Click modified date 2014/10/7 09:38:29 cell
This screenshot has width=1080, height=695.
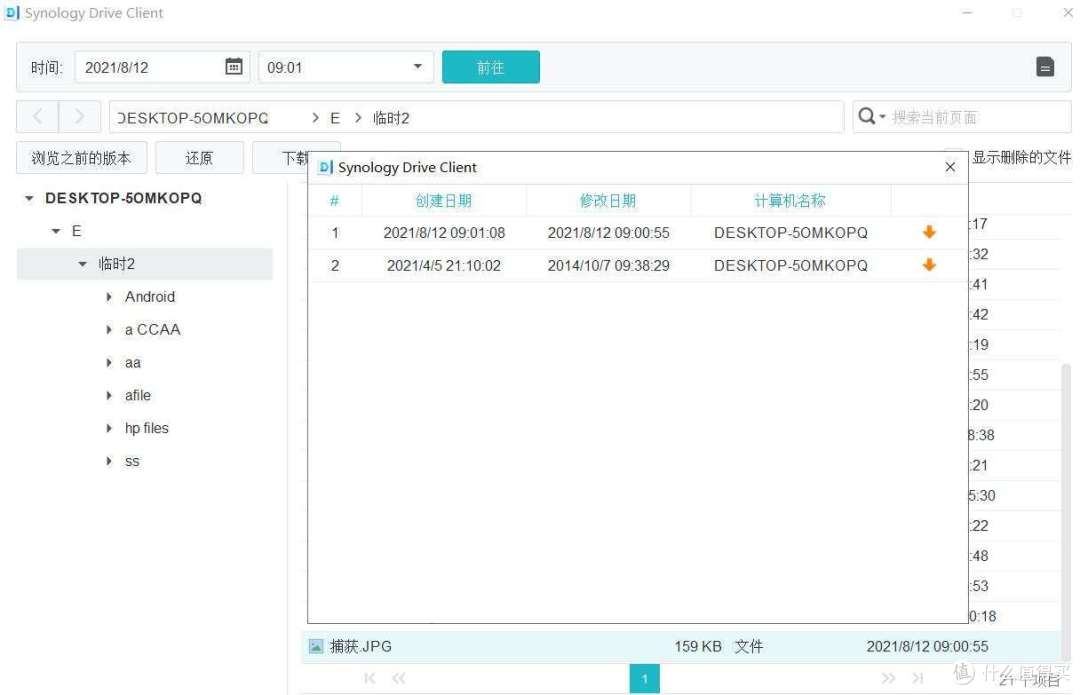click(608, 265)
